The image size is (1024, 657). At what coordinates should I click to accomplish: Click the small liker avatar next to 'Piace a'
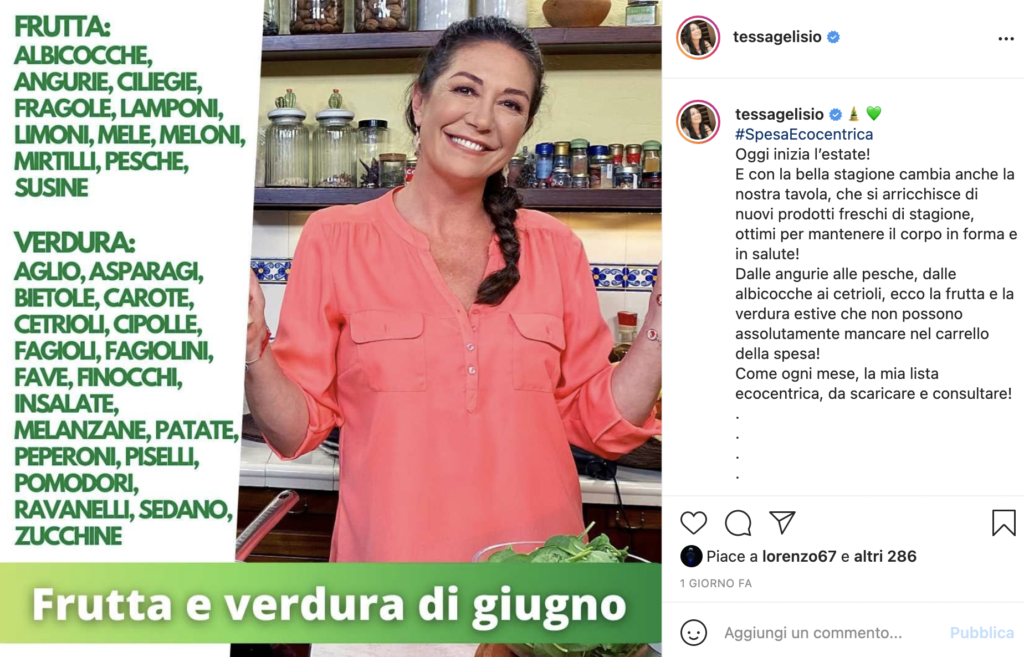coord(691,556)
